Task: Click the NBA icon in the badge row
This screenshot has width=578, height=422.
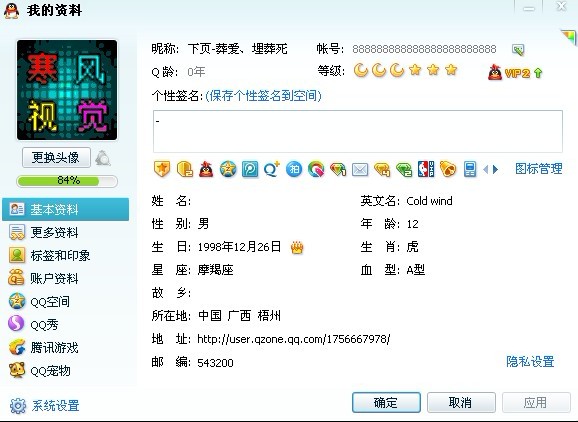Action: coord(426,169)
